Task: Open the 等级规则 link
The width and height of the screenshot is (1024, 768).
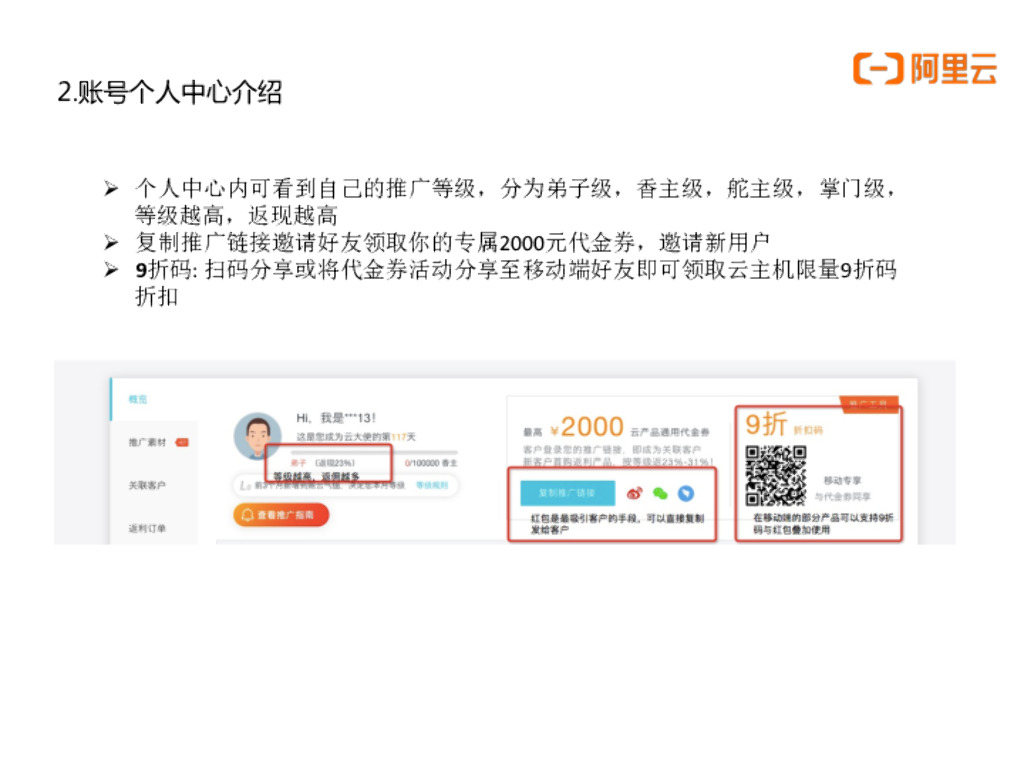Action: point(432,485)
